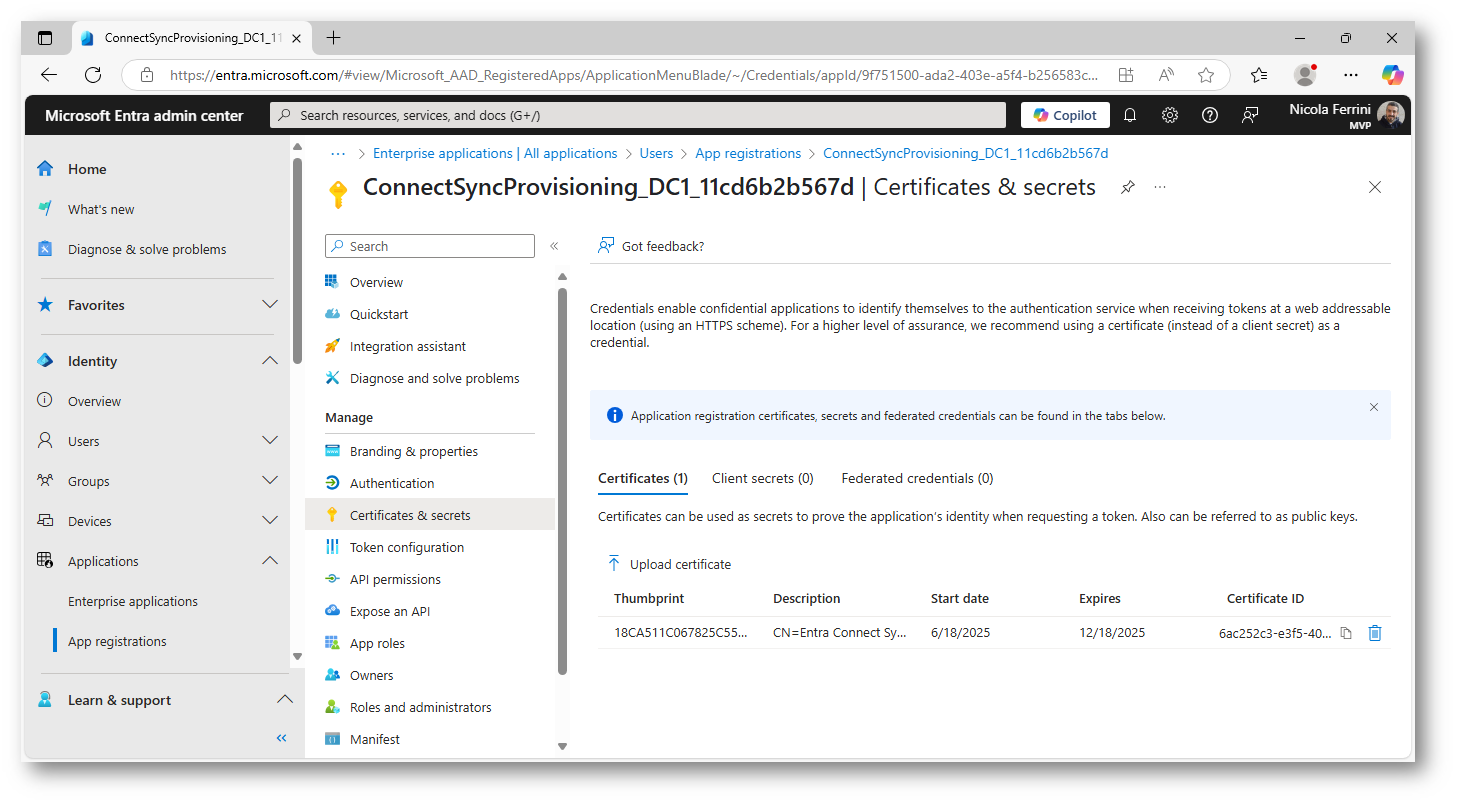Select thumbprint 18CA511C067825C55...
1457x804 pixels.
pyautogui.click(x=680, y=633)
